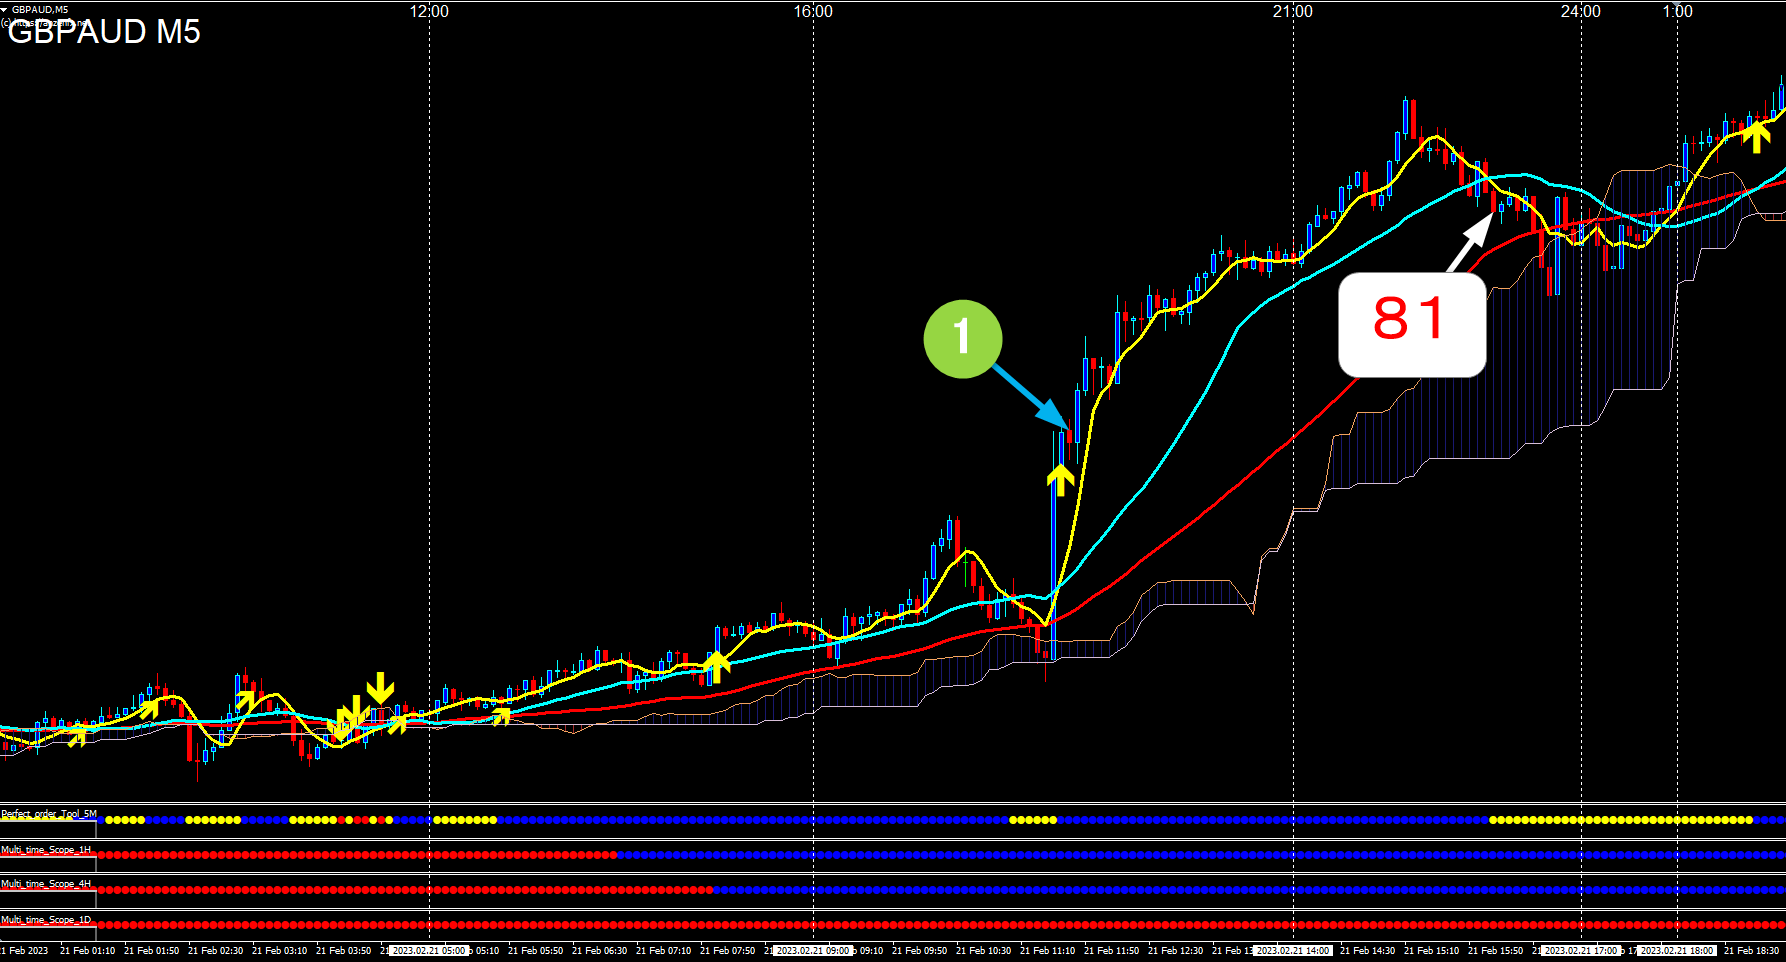The width and height of the screenshot is (1786, 962).
Task: Click the 12:00 time label at top
Action: point(429,11)
